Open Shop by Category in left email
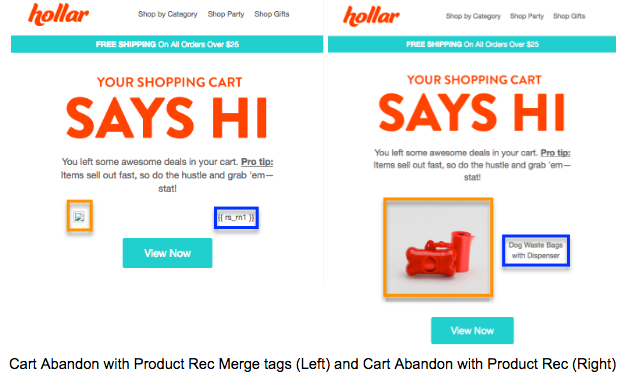This screenshot has width=625, height=380. click(167, 14)
